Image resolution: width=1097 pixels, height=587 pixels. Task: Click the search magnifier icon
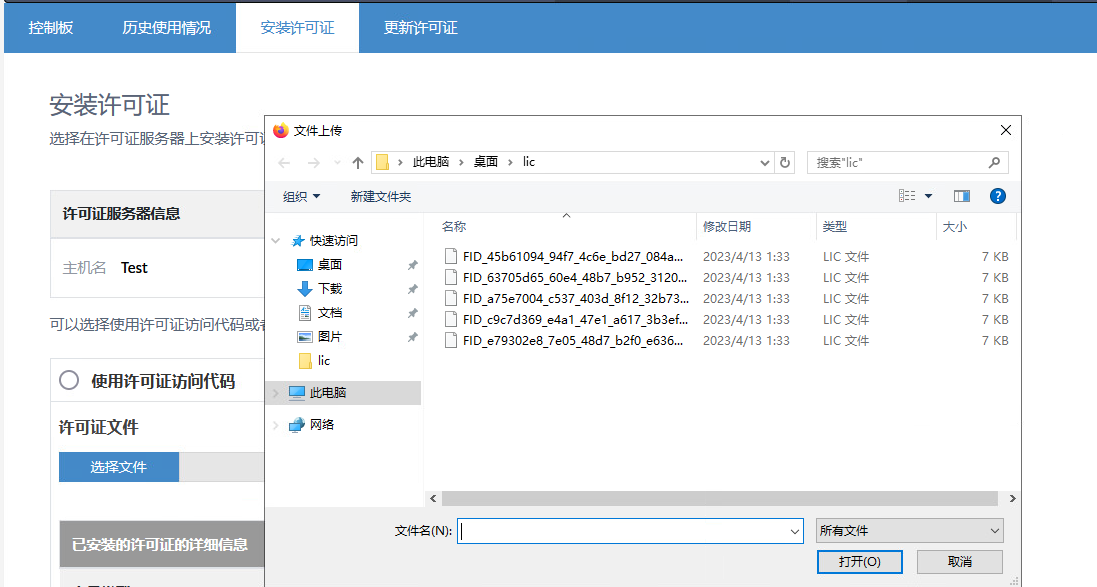994,162
